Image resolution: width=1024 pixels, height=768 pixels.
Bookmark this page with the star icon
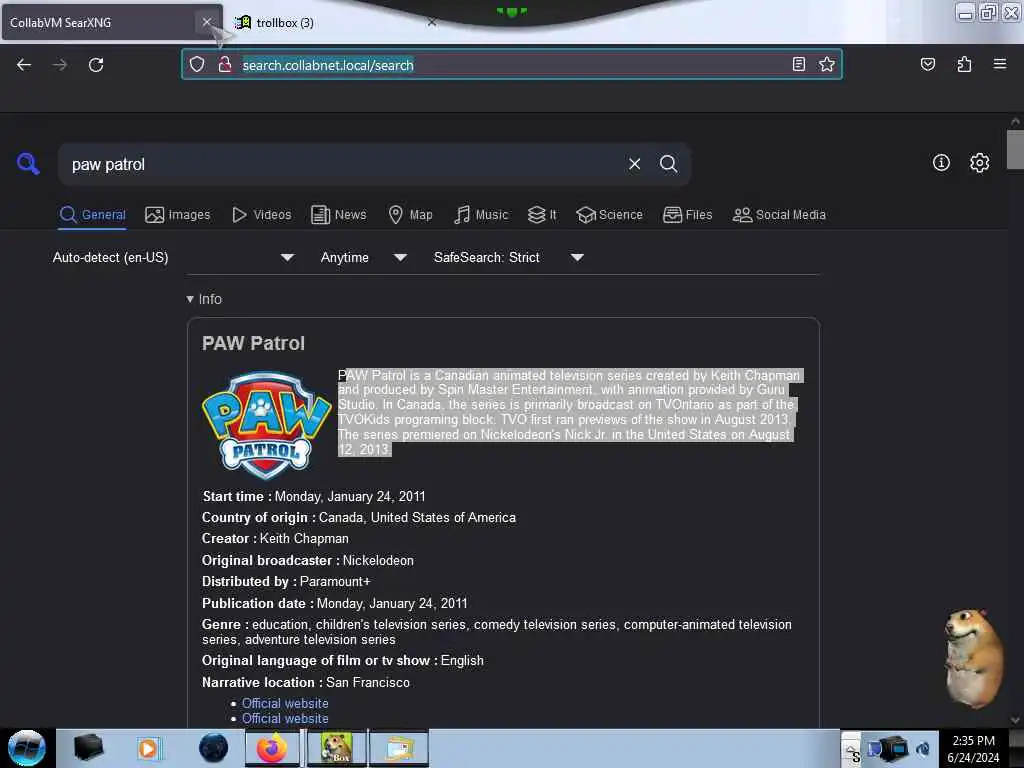point(827,64)
